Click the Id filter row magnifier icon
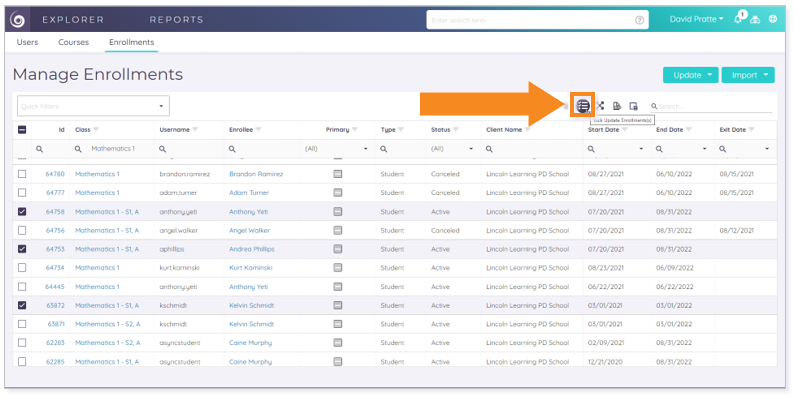This screenshot has width=795, height=398. pyautogui.click(x=40, y=149)
